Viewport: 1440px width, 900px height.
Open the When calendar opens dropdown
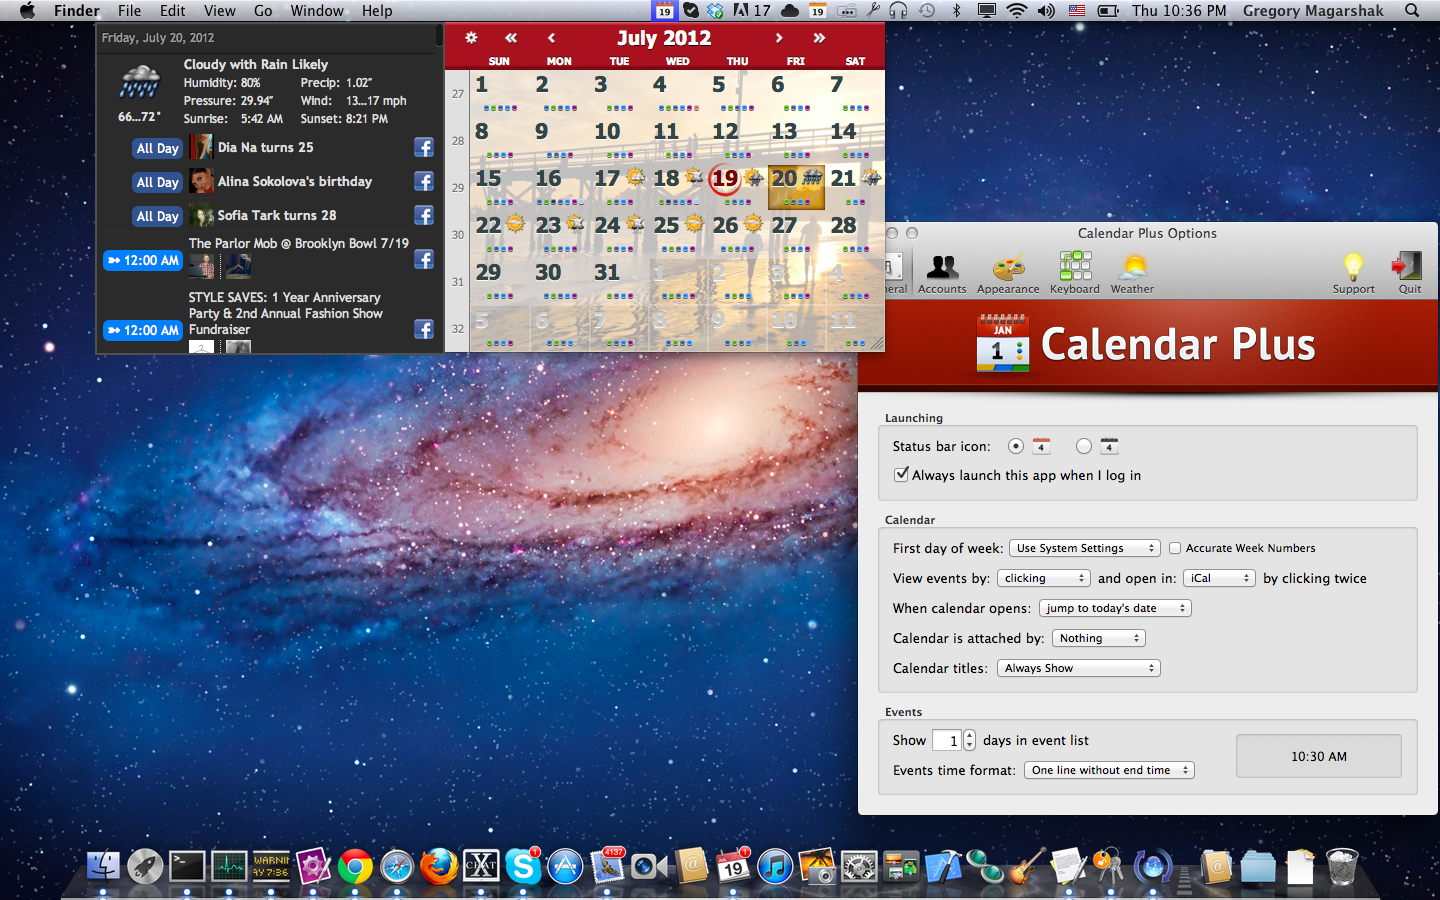(x=1115, y=608)
